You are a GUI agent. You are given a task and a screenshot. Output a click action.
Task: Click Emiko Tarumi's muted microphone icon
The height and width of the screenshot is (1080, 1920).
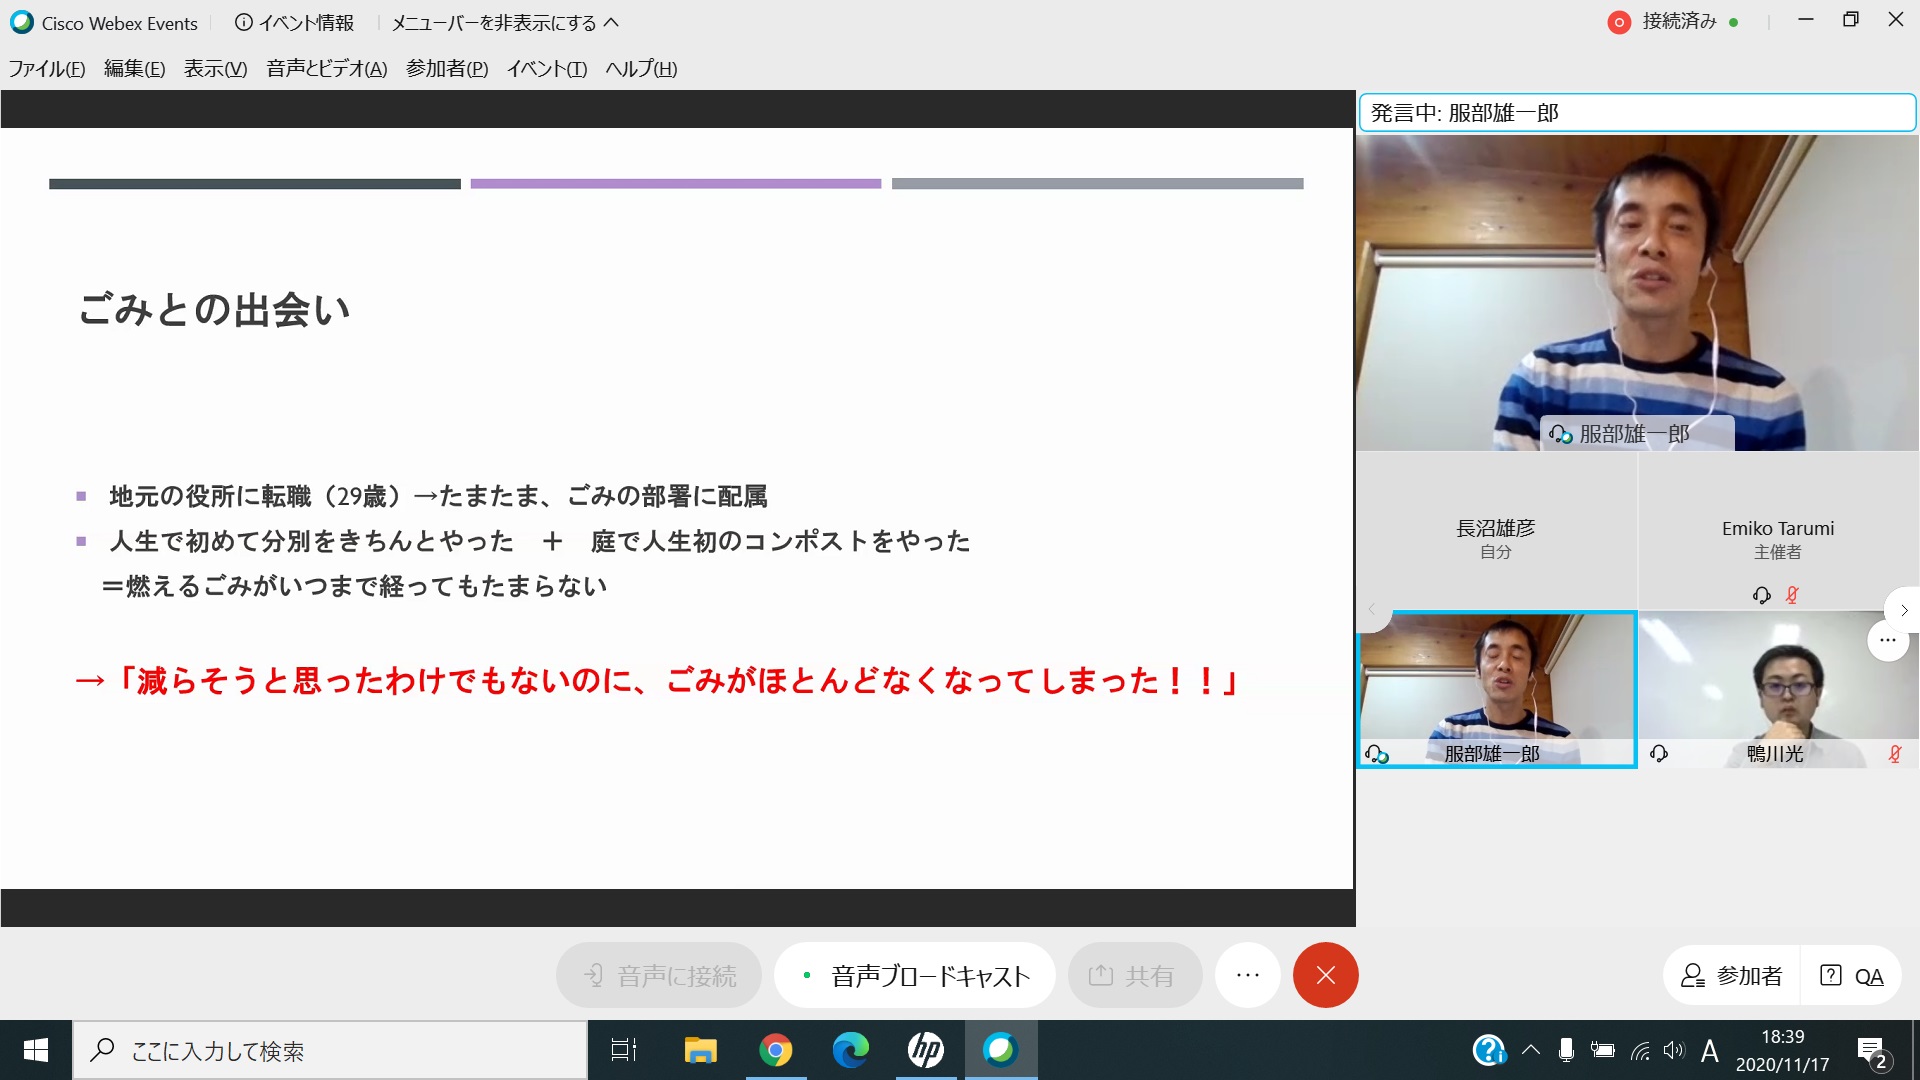point(1792,595)
